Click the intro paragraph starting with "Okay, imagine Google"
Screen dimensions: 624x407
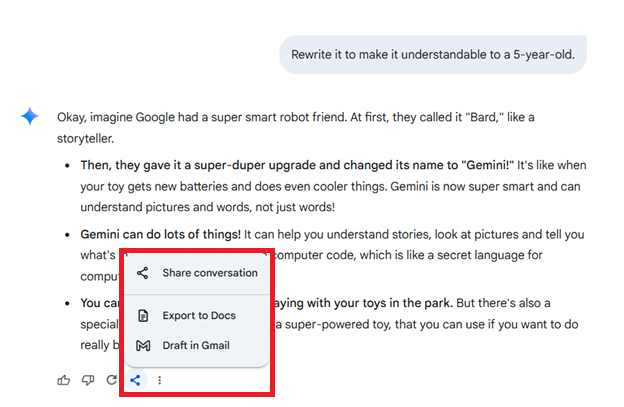point(300,117)
